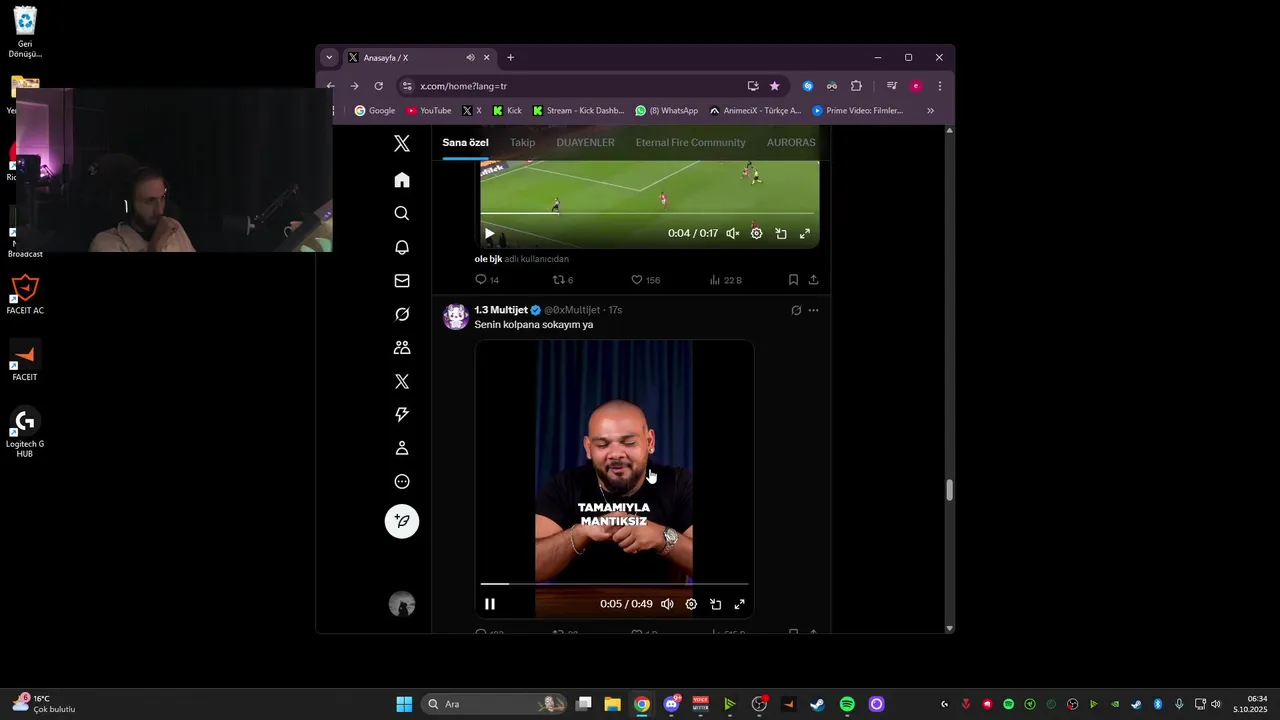
Task: Open Profile person icon in sidebar
Action: pyautogui.click(x=402, y=448)
